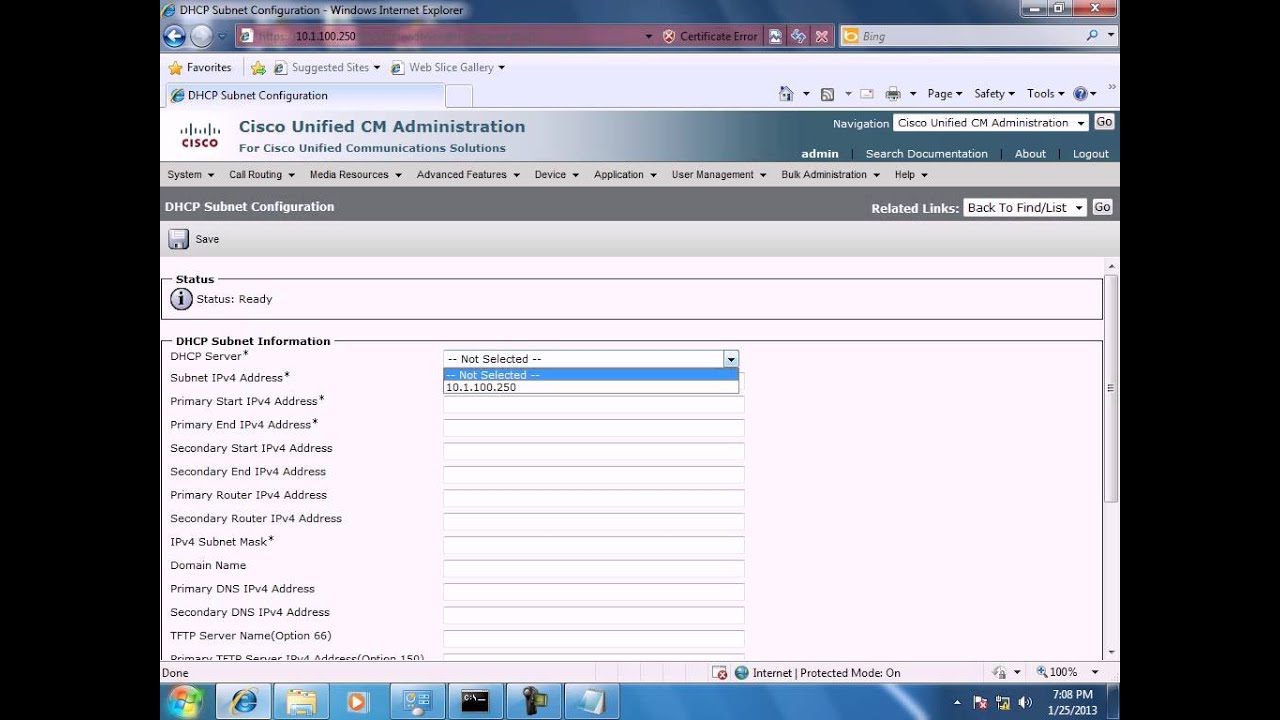This screenshot has height=720, width=1280.
Task: Open the Navigation dropdown
Action: (991, 123)
